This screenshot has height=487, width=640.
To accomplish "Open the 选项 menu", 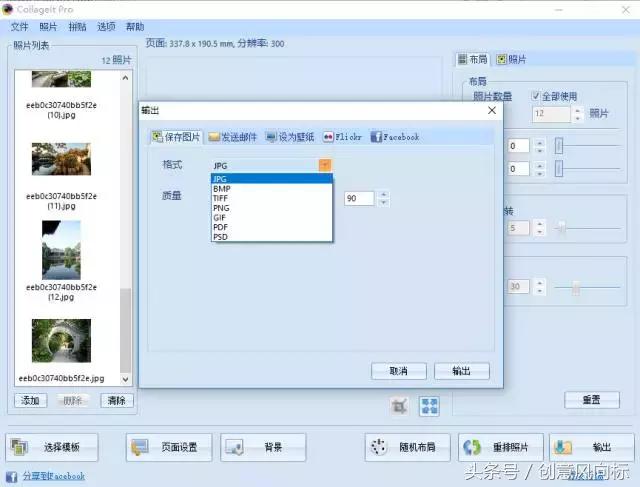I will click(x=106, y=27).
